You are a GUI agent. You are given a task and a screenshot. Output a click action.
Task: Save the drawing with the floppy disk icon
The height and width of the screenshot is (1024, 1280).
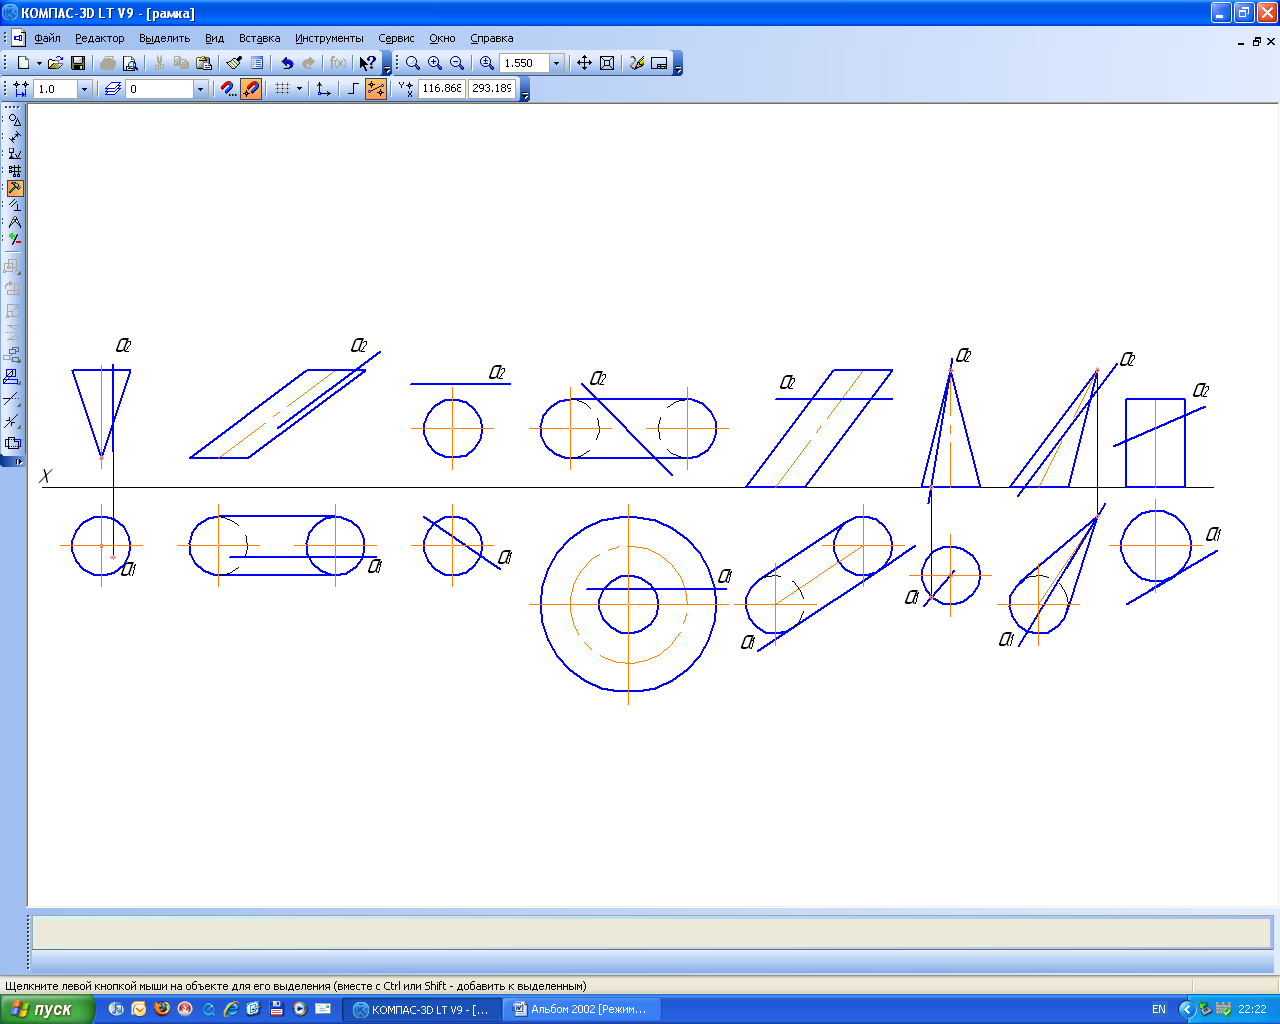[x=78, y=63]
